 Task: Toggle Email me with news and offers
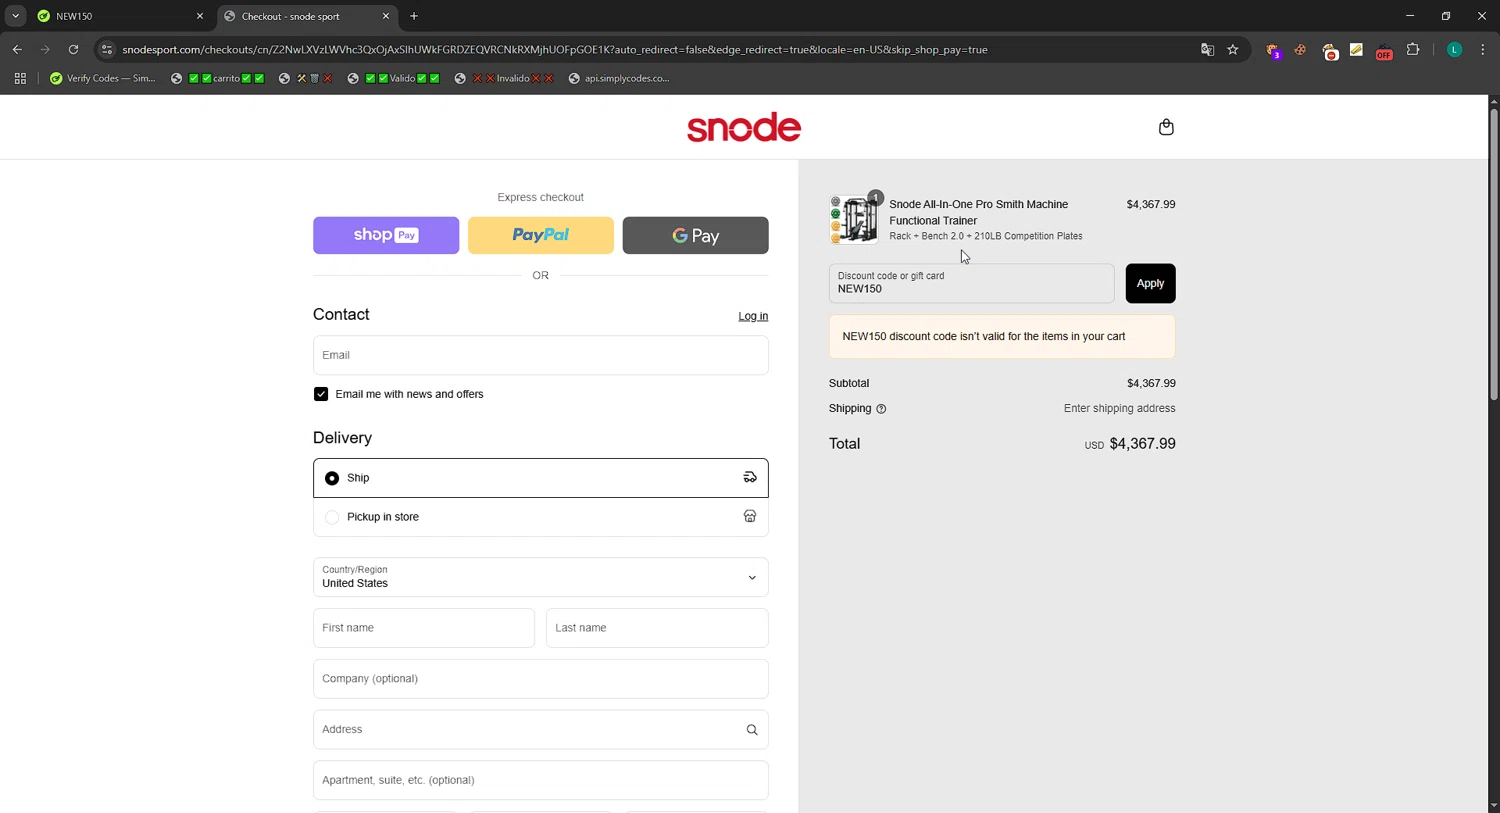click(x=321, y=394)
